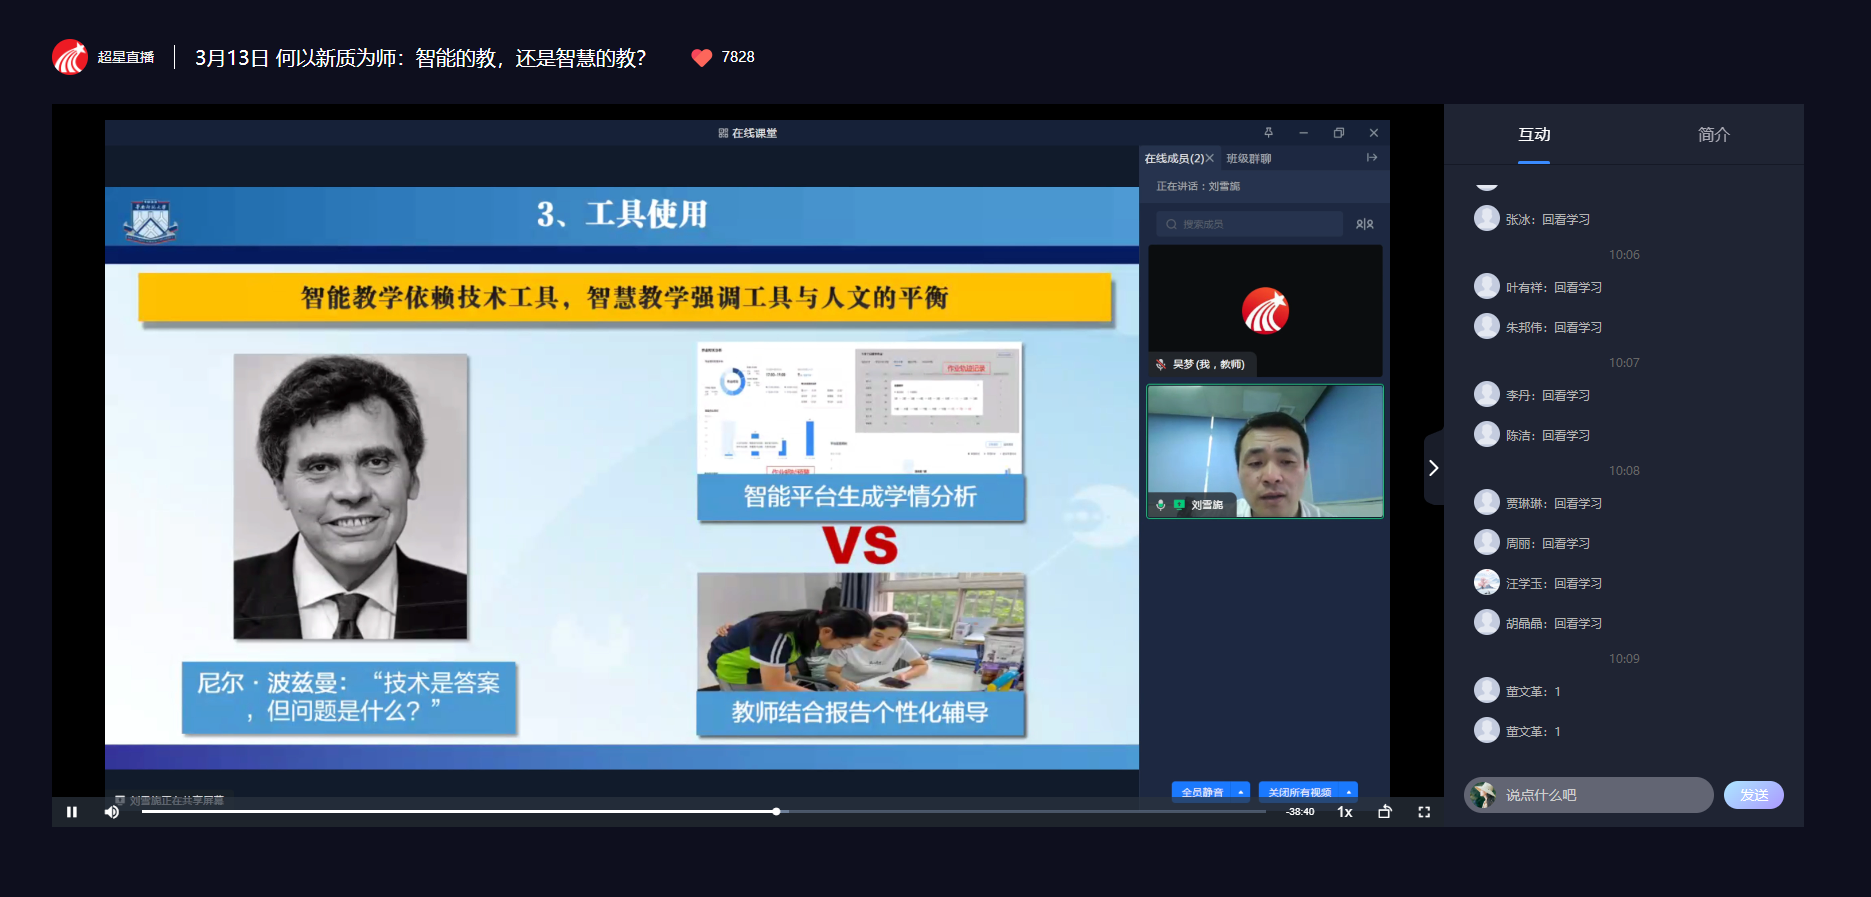Click the 10:09 chat timestamp
The width and height of the screenshot is (1871, 897).
1624,659
